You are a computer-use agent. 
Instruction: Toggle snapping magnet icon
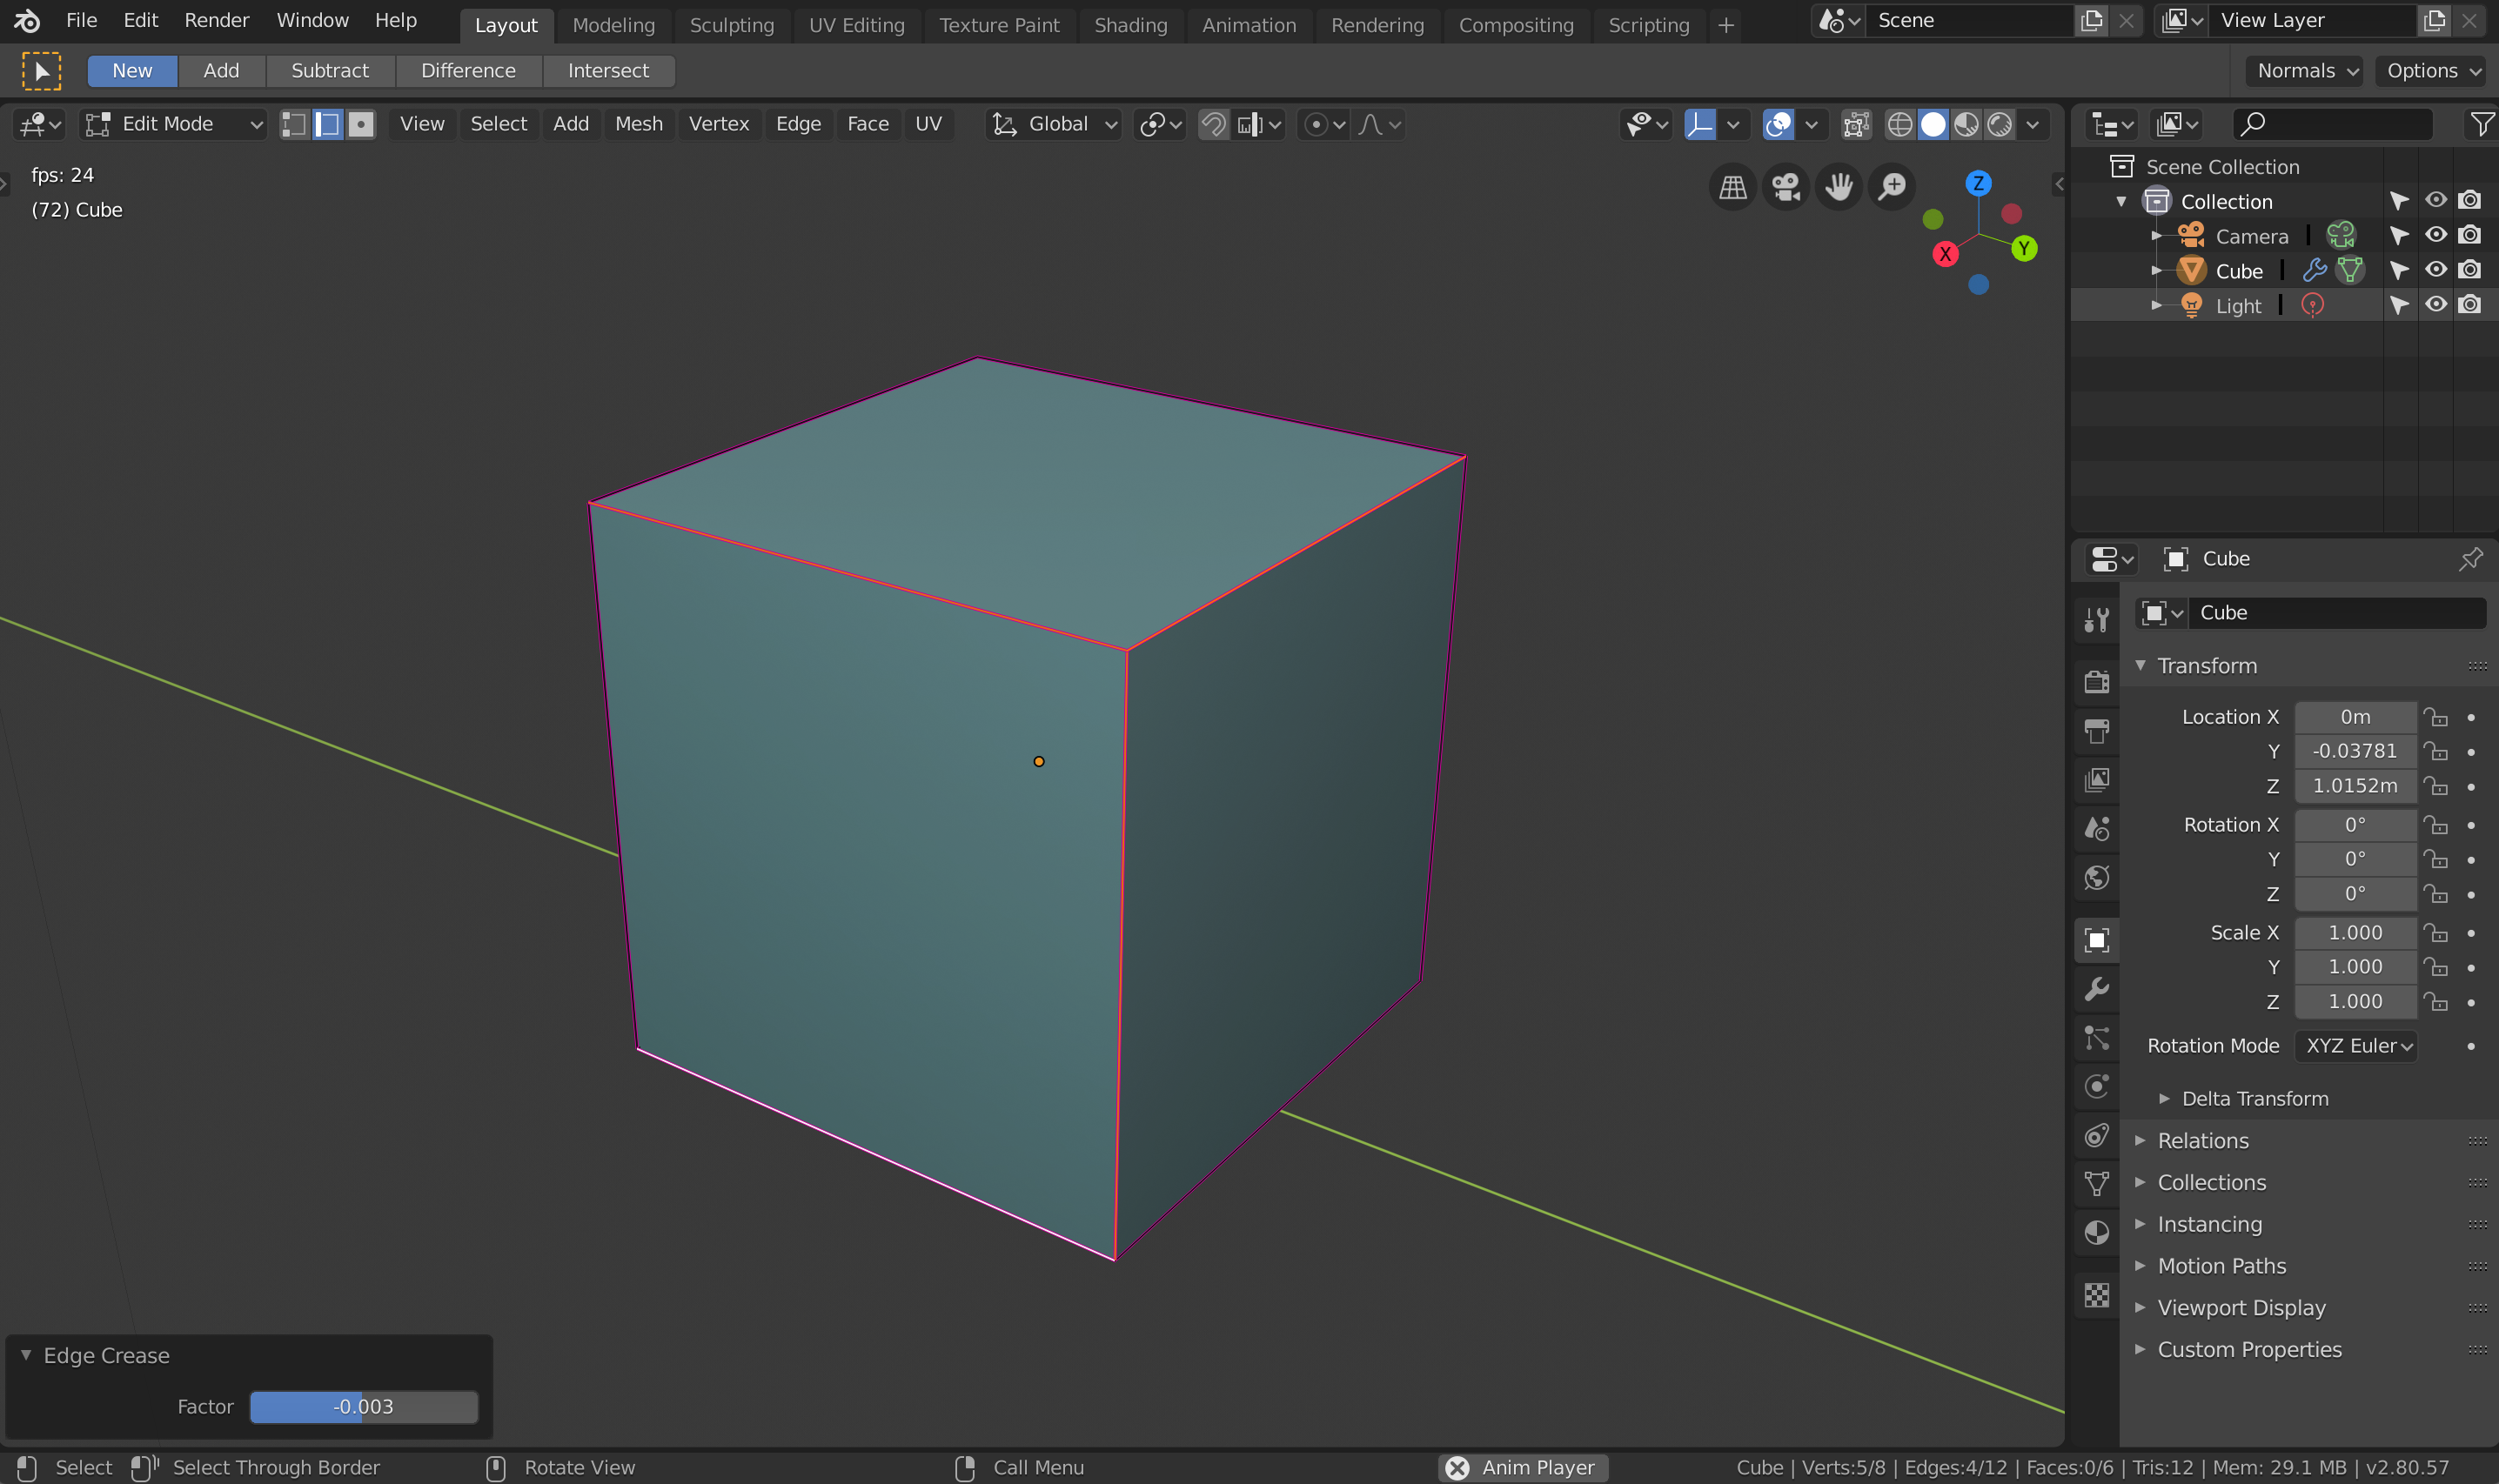coord(1213,124)
